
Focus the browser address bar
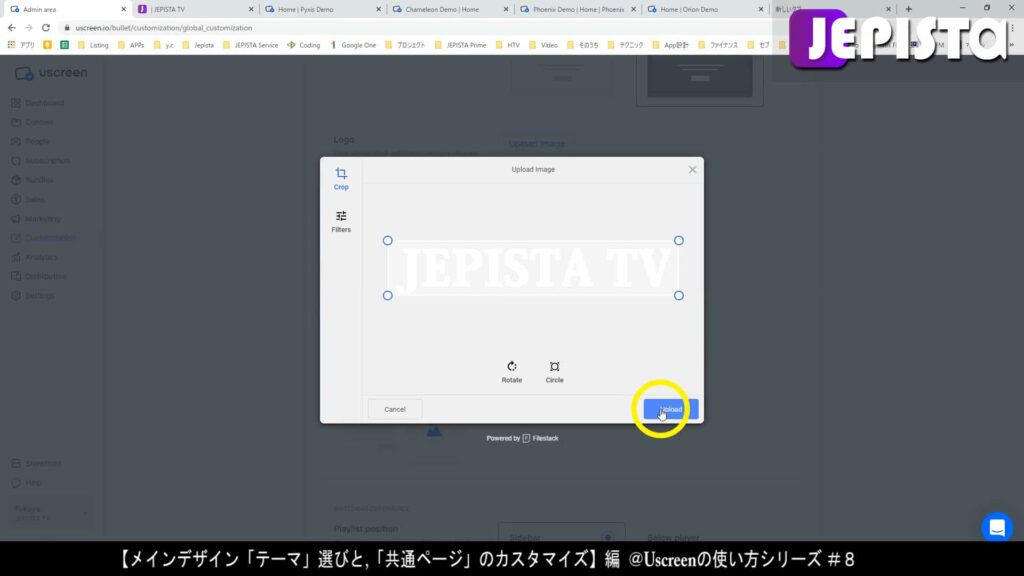[x=418, y=28]
